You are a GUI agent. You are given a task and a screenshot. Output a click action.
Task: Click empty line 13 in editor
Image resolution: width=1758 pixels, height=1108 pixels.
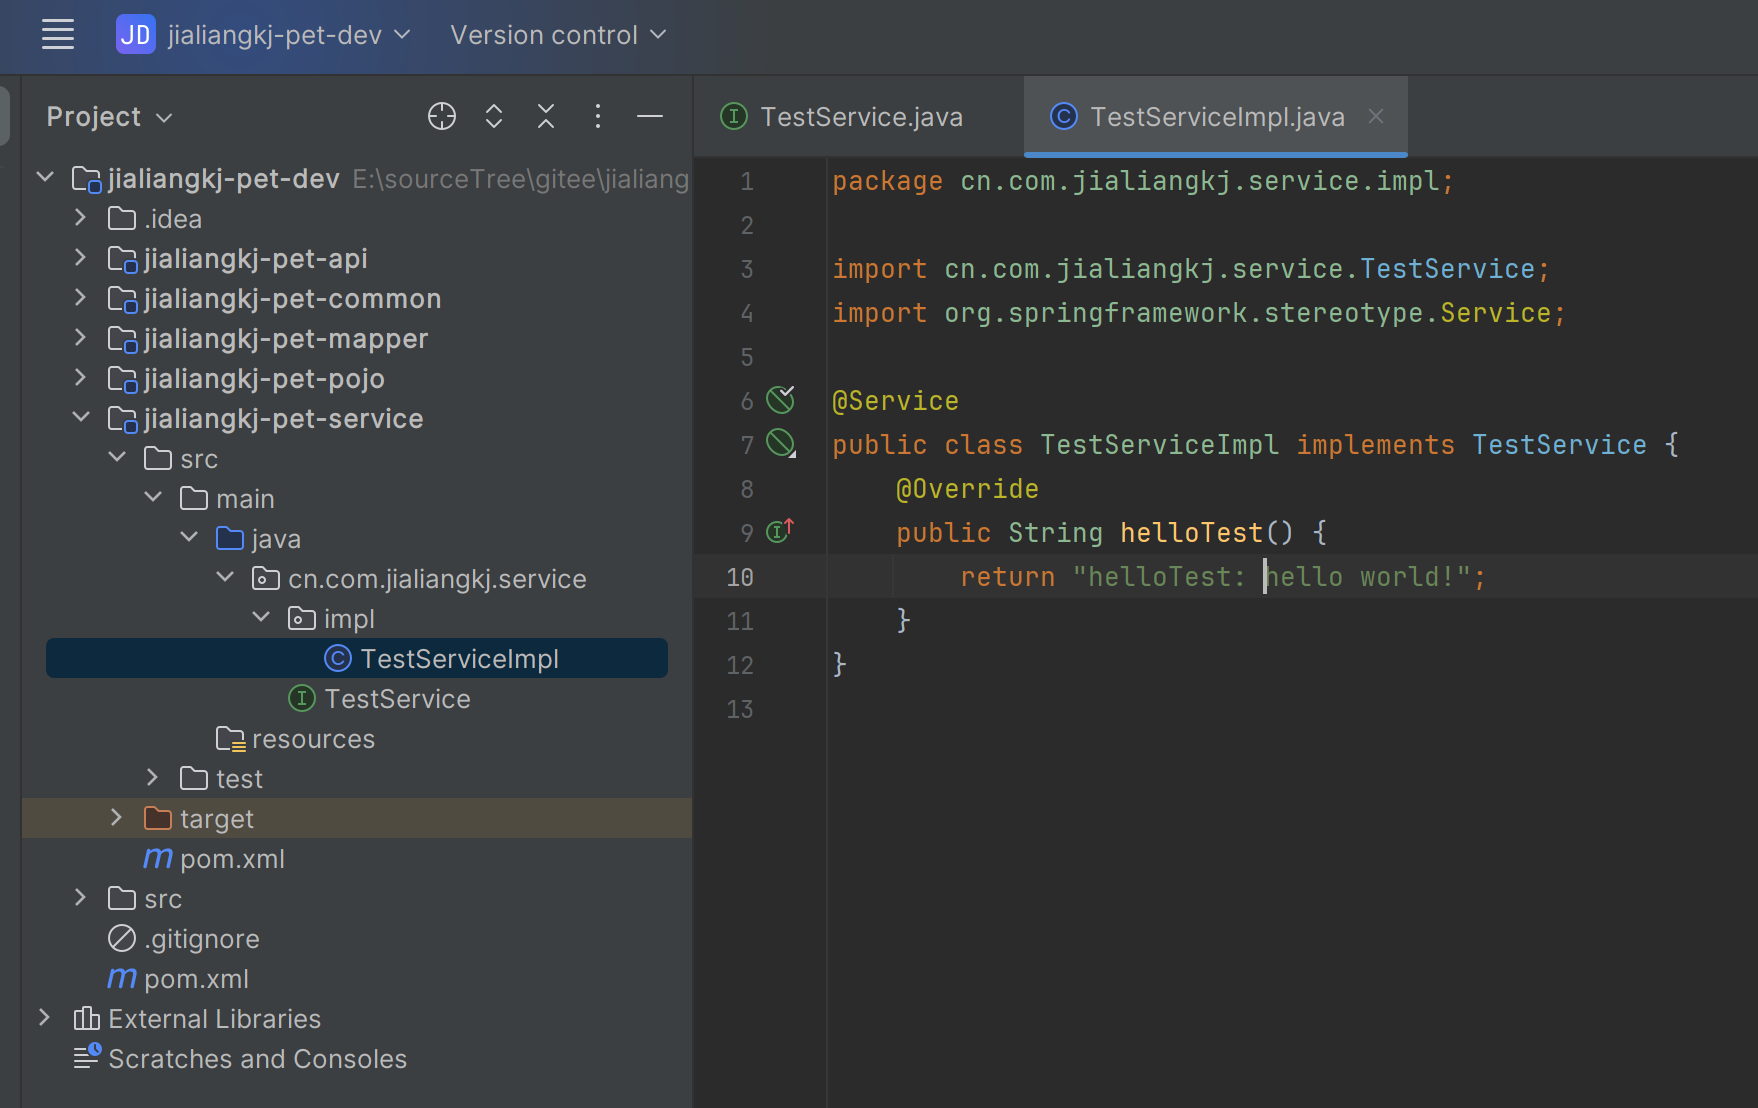point(1290,709)
